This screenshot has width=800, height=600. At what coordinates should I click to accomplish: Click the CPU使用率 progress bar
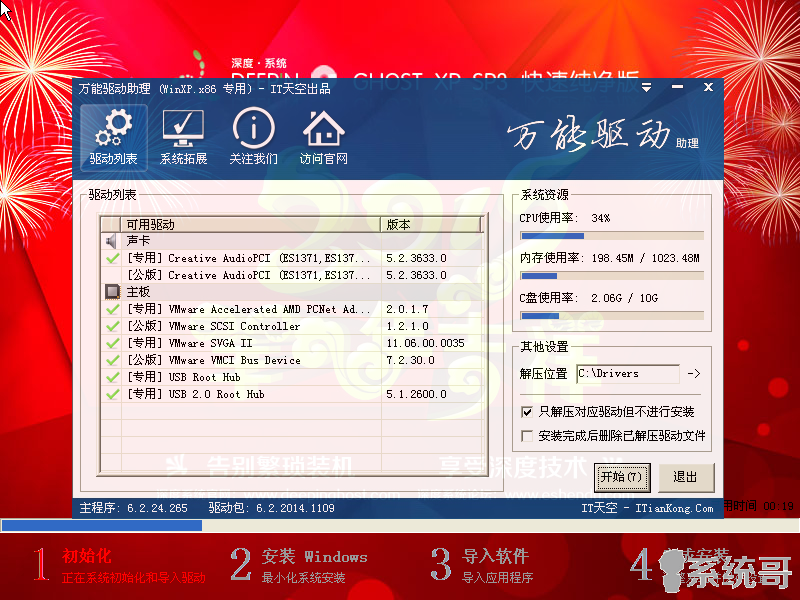click(612, 236)
